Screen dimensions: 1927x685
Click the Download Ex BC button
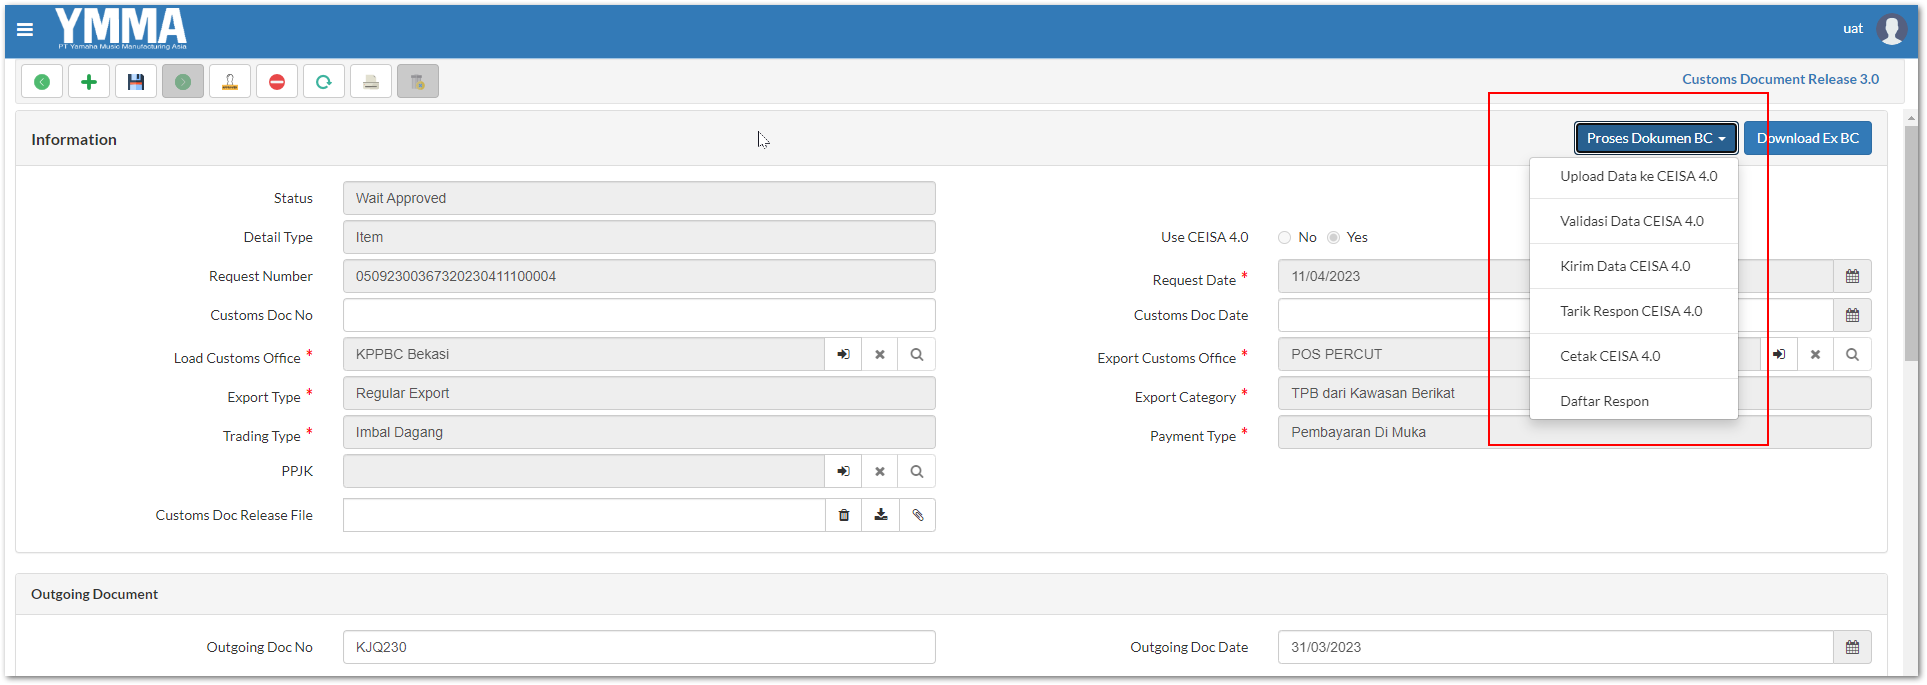click(x=1807, y=138)
